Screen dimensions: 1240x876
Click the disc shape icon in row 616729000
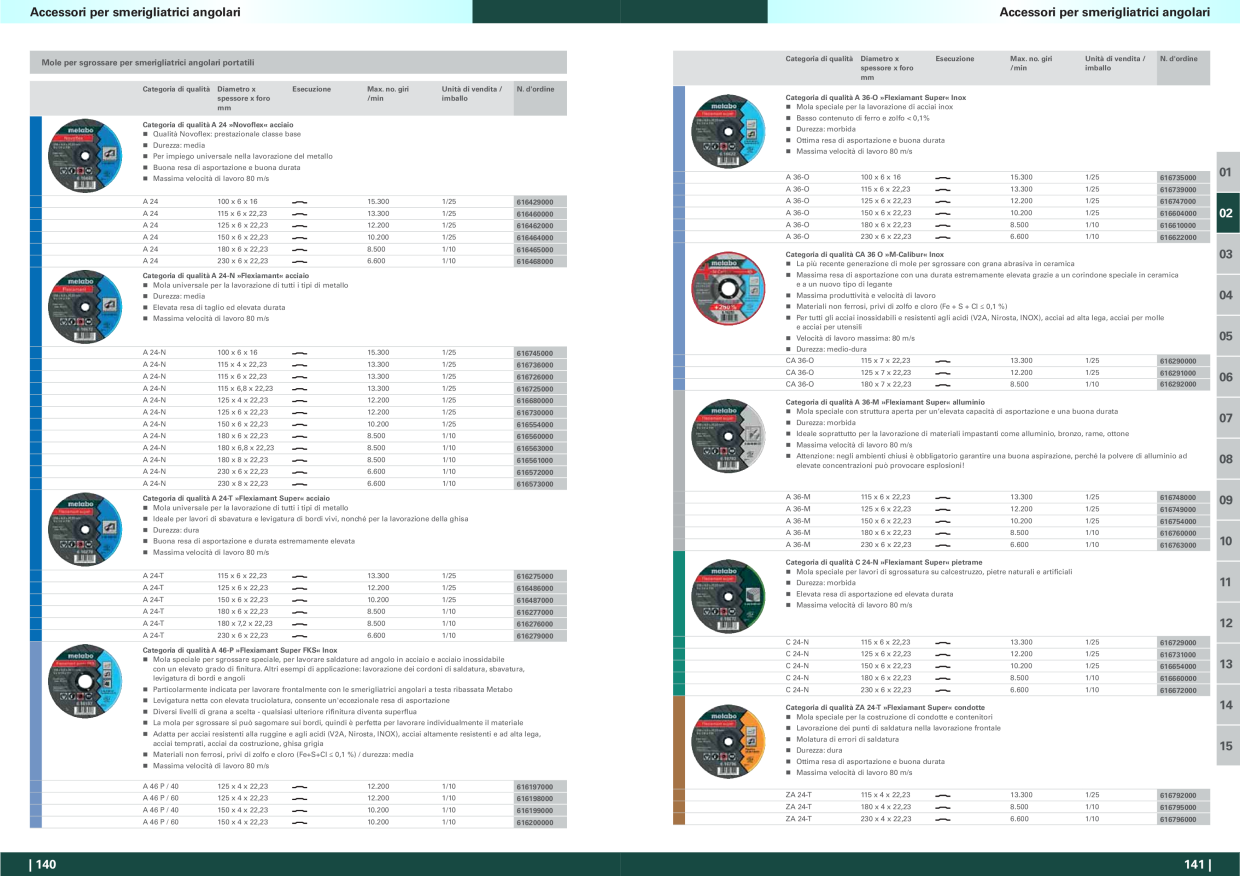[942, 643]
